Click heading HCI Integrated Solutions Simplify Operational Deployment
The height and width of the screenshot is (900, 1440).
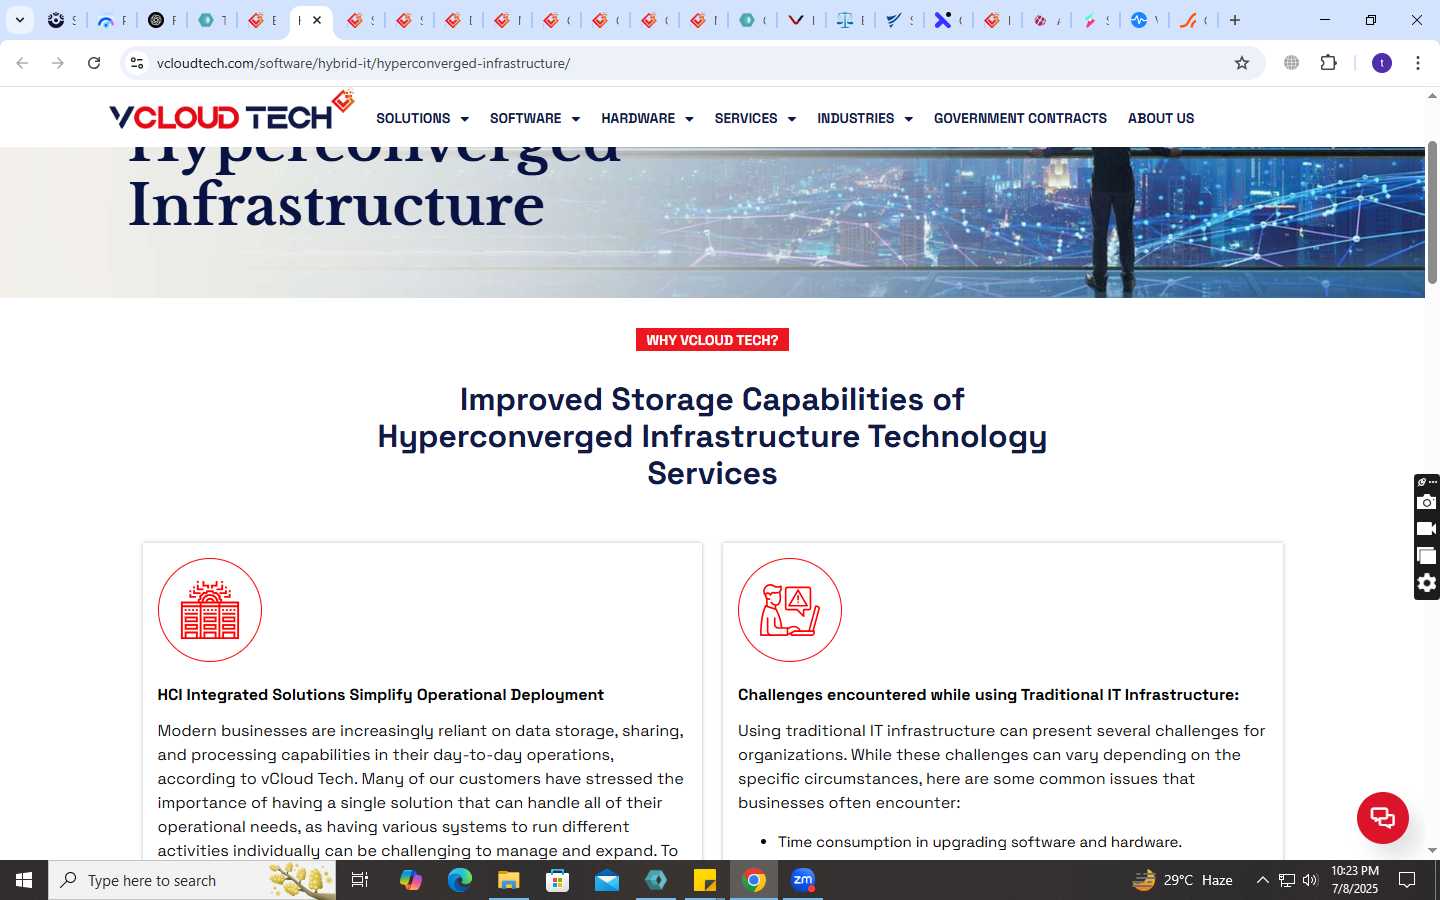(380, 695)
